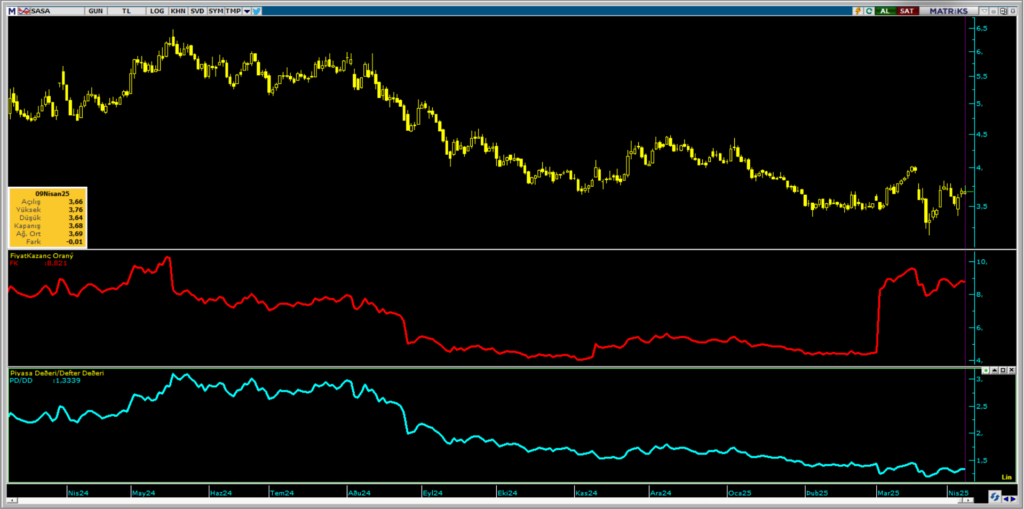Open the dropdown arrow after TMP
Image resolution: width=1024 pixels, height=509 pixels.
pyautogui.click(x=245, y=10)
